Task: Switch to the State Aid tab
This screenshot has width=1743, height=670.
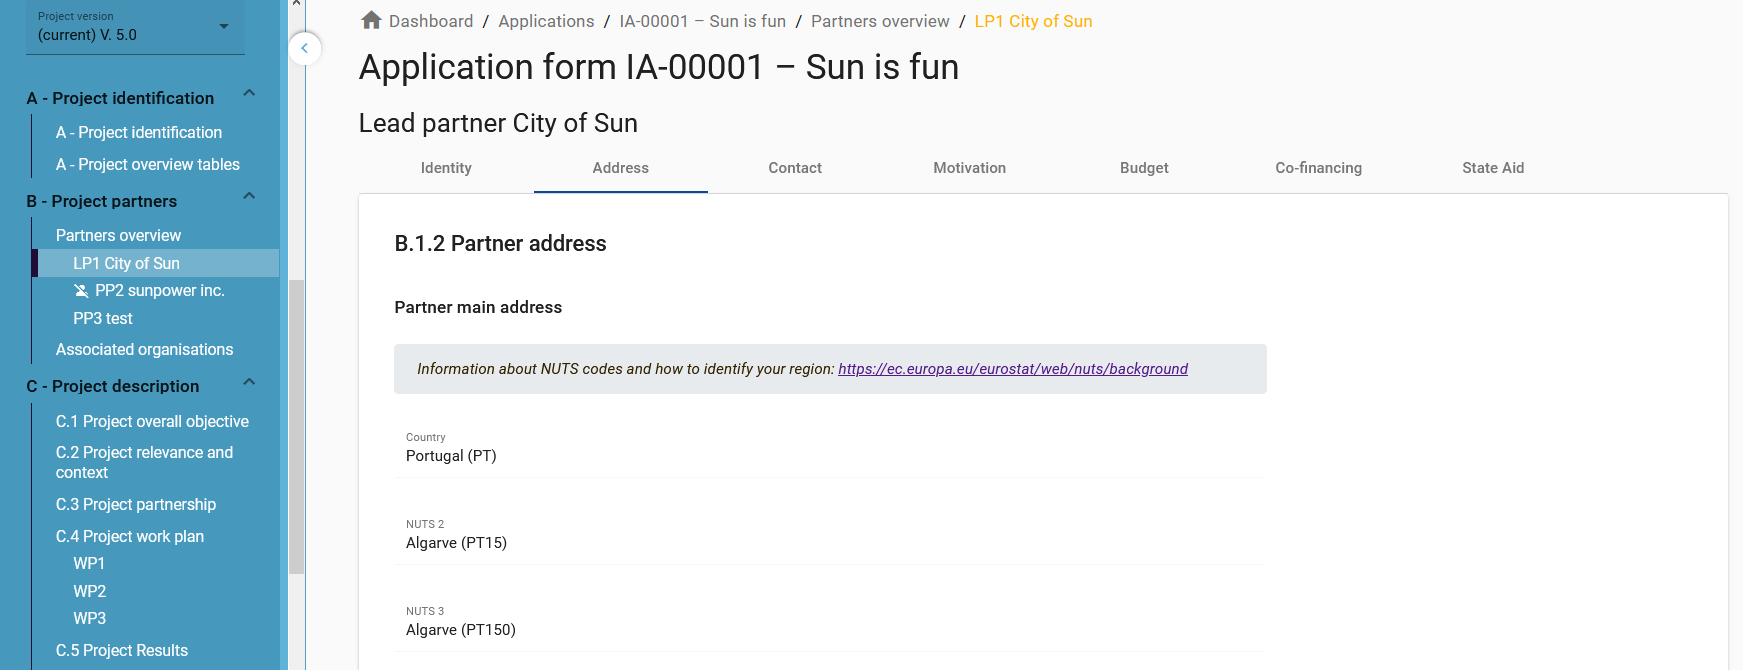Action: (1493, 168)
